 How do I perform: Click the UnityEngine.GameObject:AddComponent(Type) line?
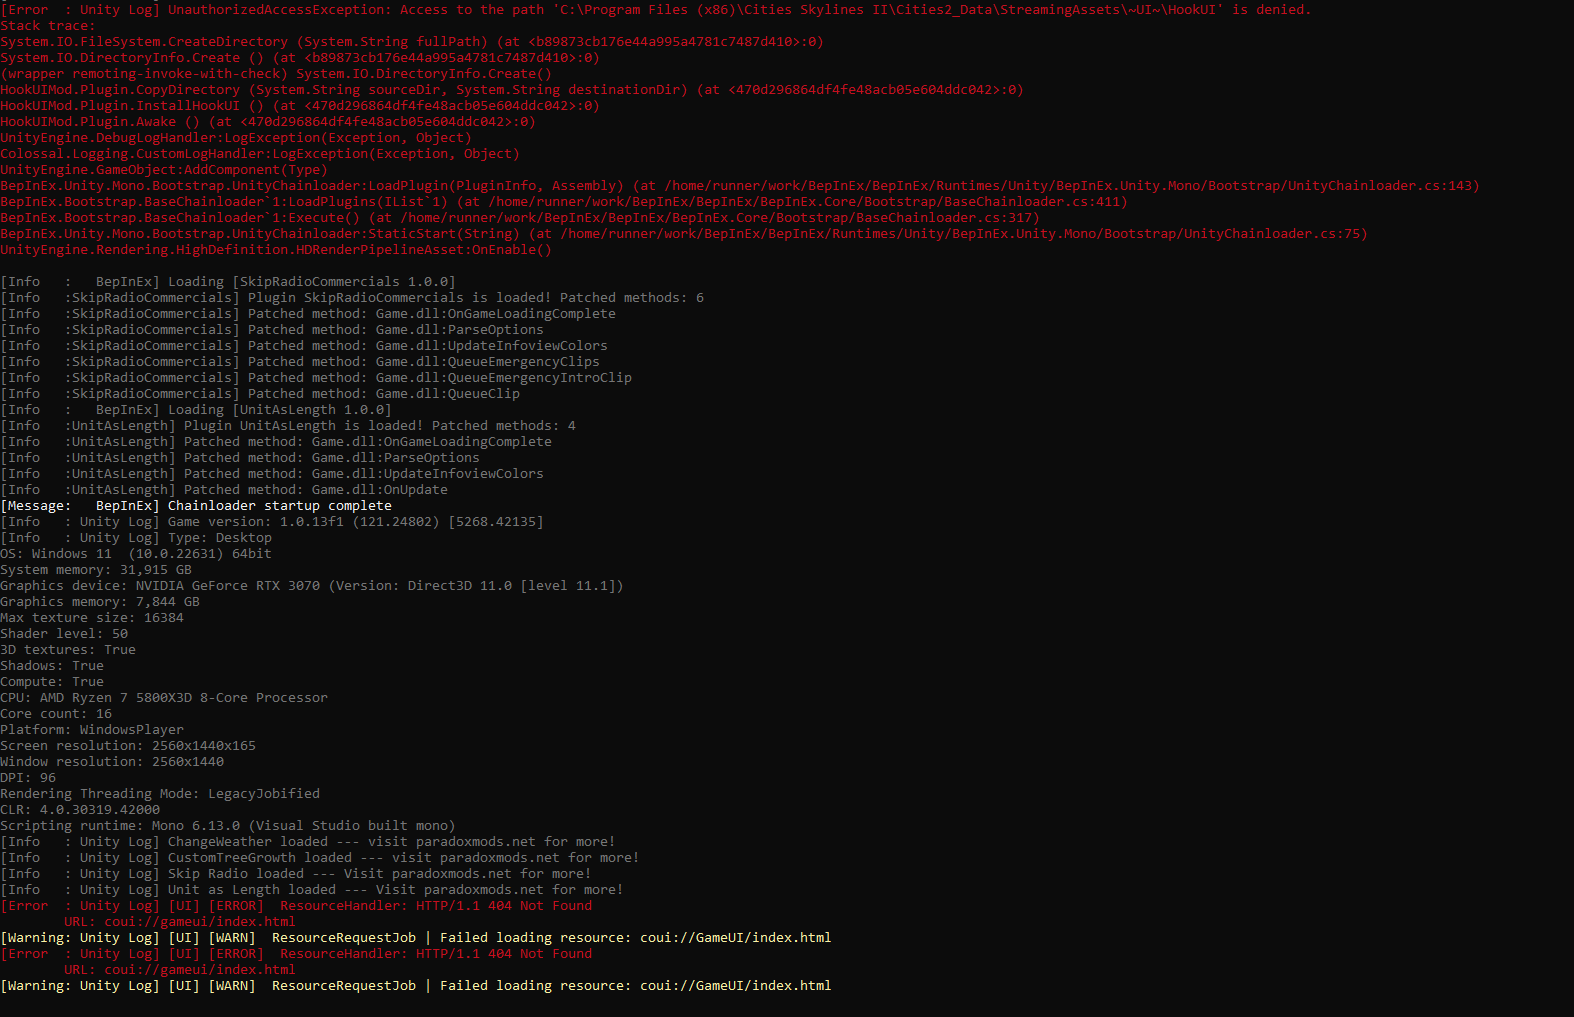click(x=164, y=170)
